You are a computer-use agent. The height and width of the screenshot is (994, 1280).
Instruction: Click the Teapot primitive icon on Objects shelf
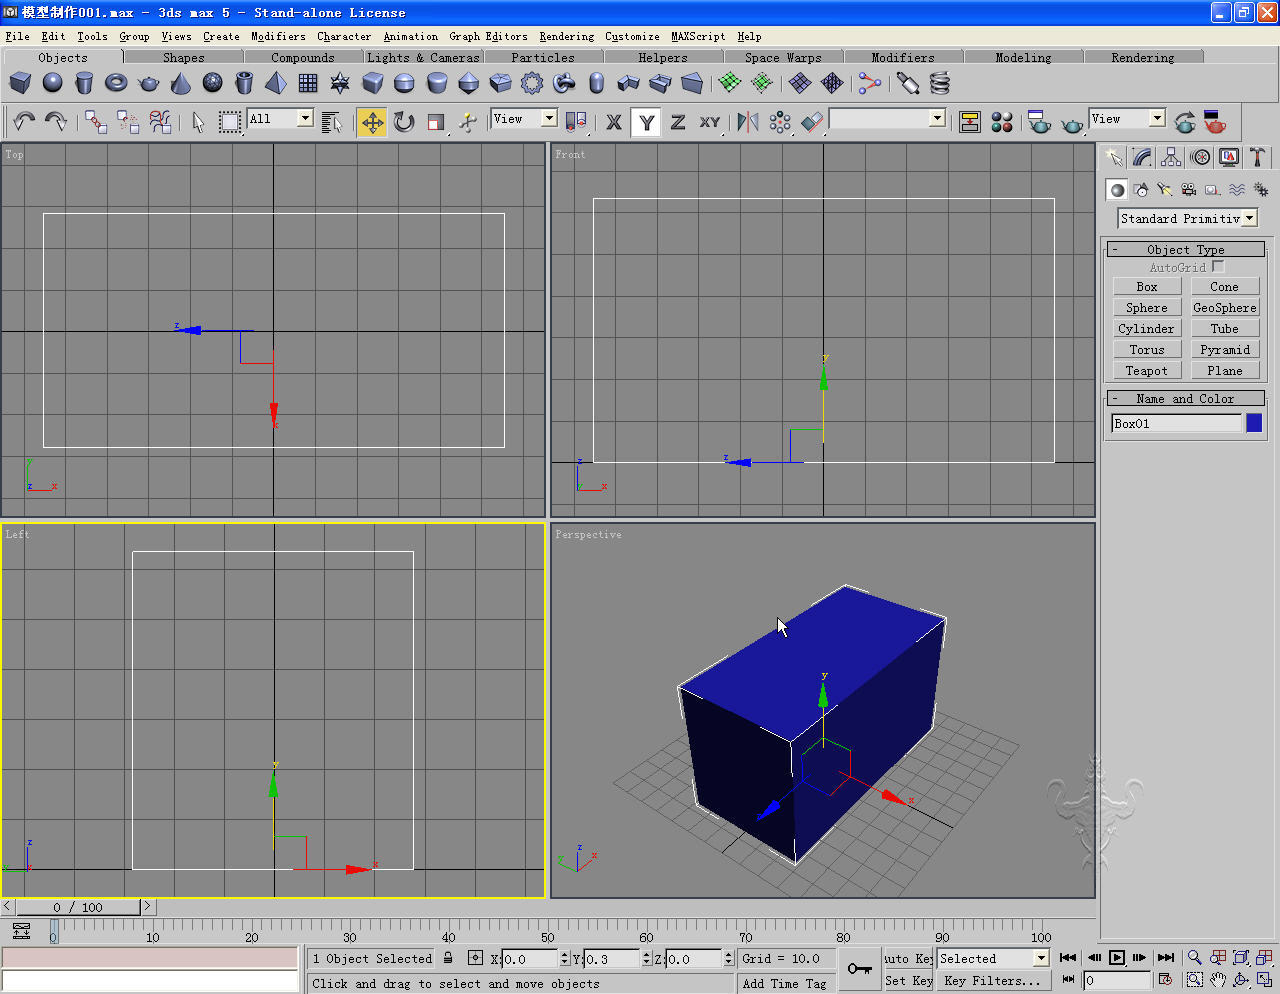149,83
